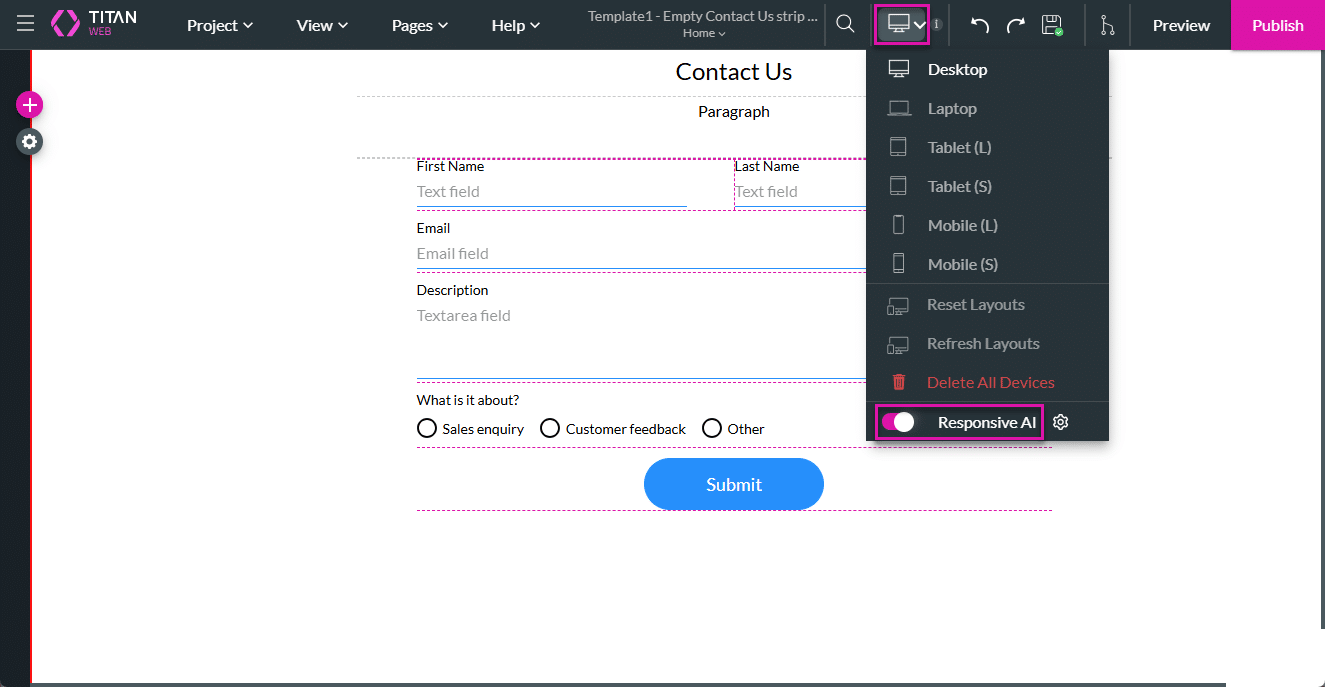Choose Delete All Devices option
The width and height of the screenshot is (1325, 687).
[990, 383]
